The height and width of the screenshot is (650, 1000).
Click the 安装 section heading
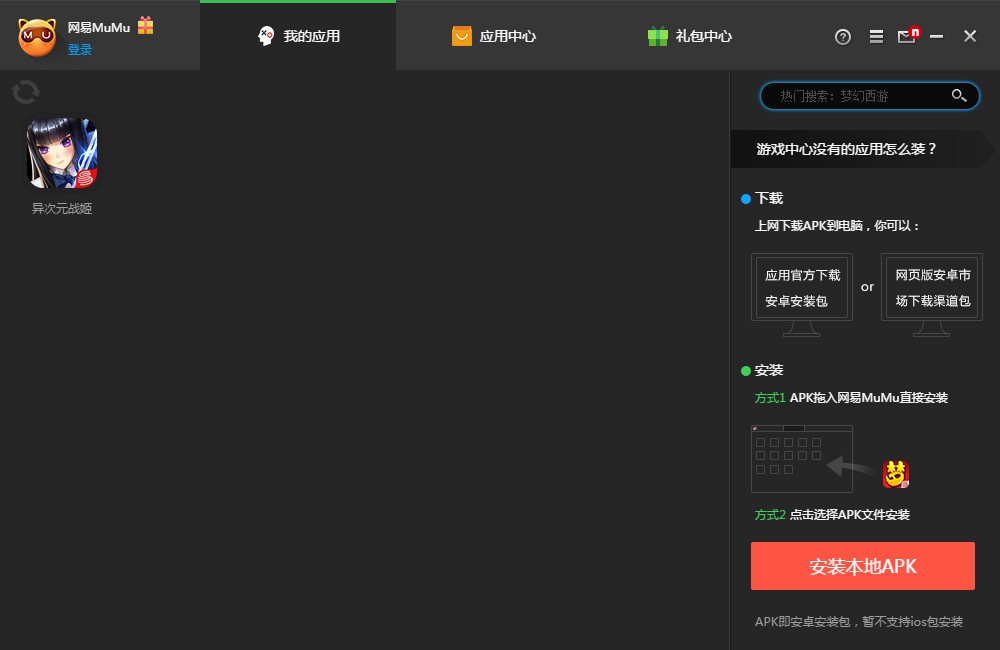coord(769,371)
